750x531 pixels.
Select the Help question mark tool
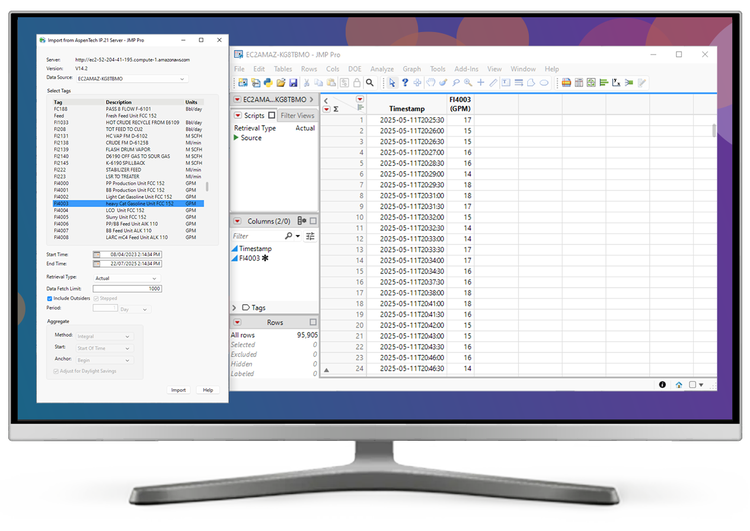(x=405, y=83)
